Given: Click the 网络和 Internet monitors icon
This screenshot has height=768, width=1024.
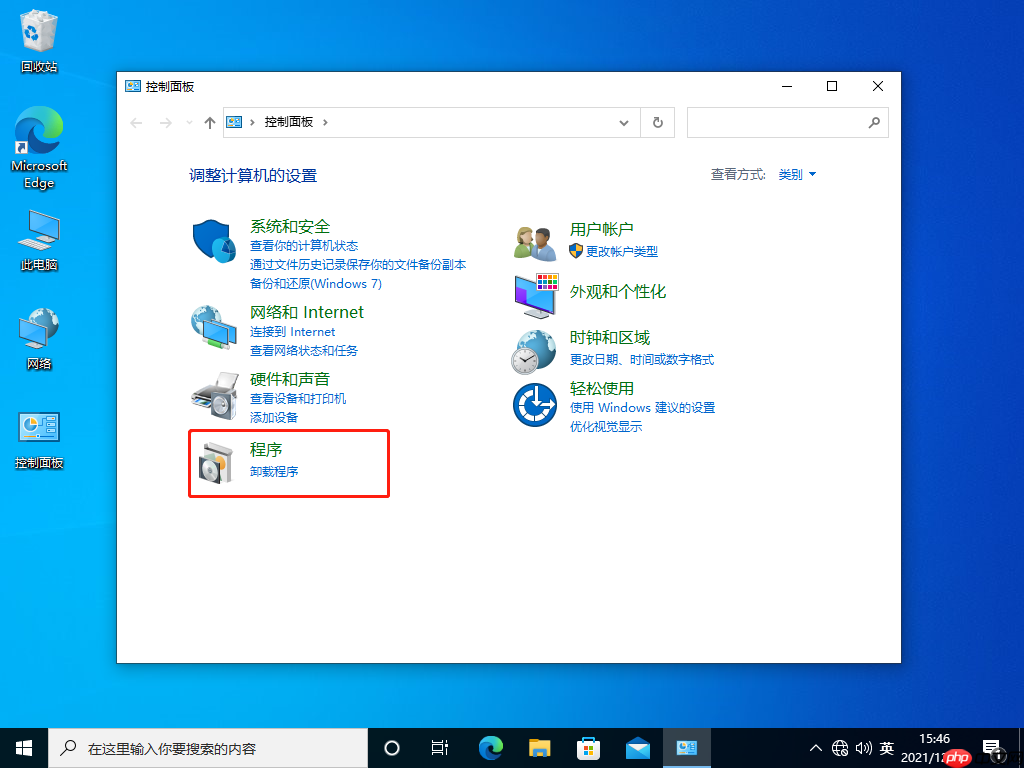Looking at the screenshot, I should 213,328.
